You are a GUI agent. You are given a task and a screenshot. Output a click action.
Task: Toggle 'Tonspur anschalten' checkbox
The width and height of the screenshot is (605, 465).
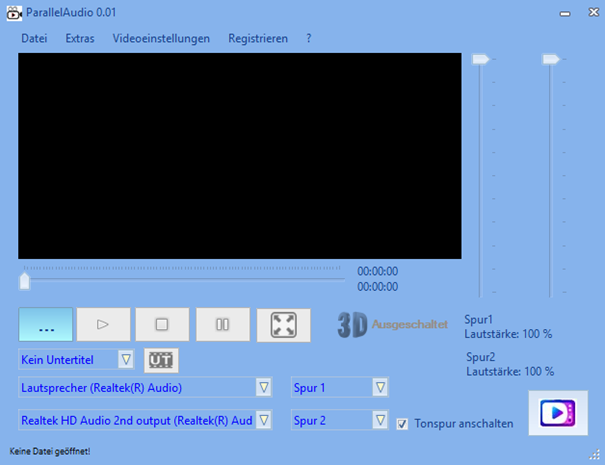(402, 424)
